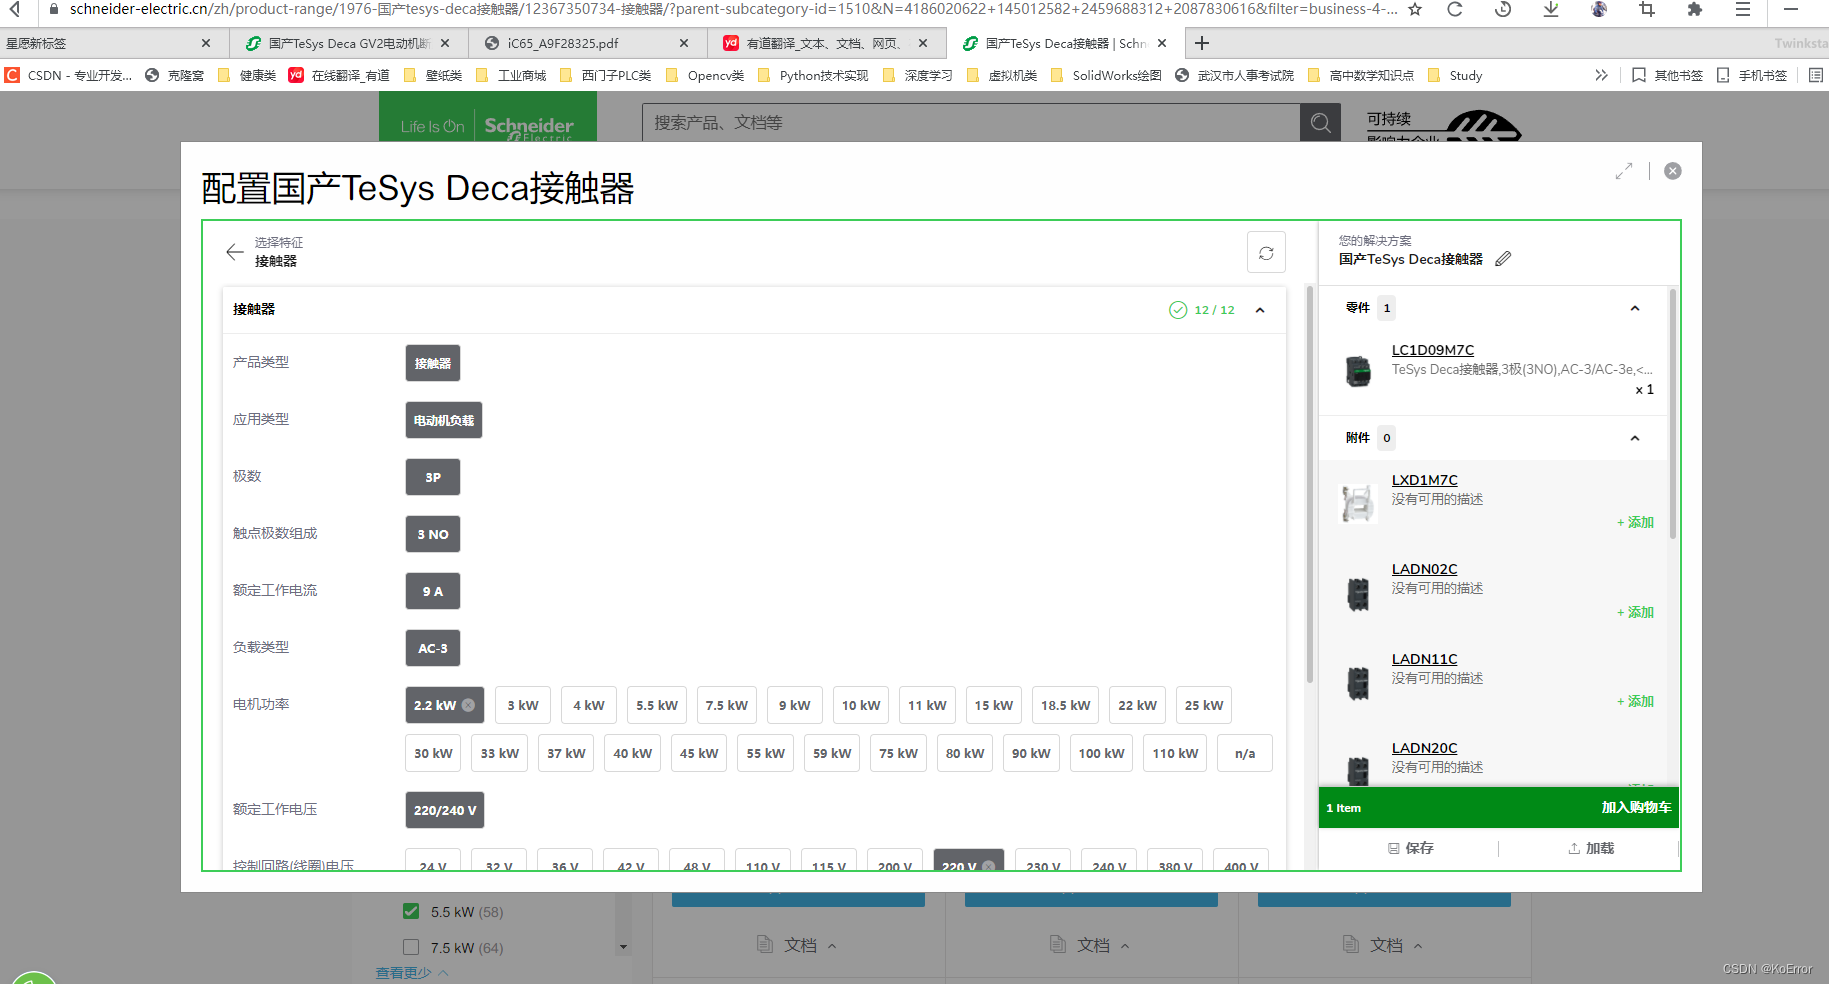The width and height of the screenshot is (1829, 984).
Task: Expand the configurator dialog to full screen
Action: (x=1624, y=172)
